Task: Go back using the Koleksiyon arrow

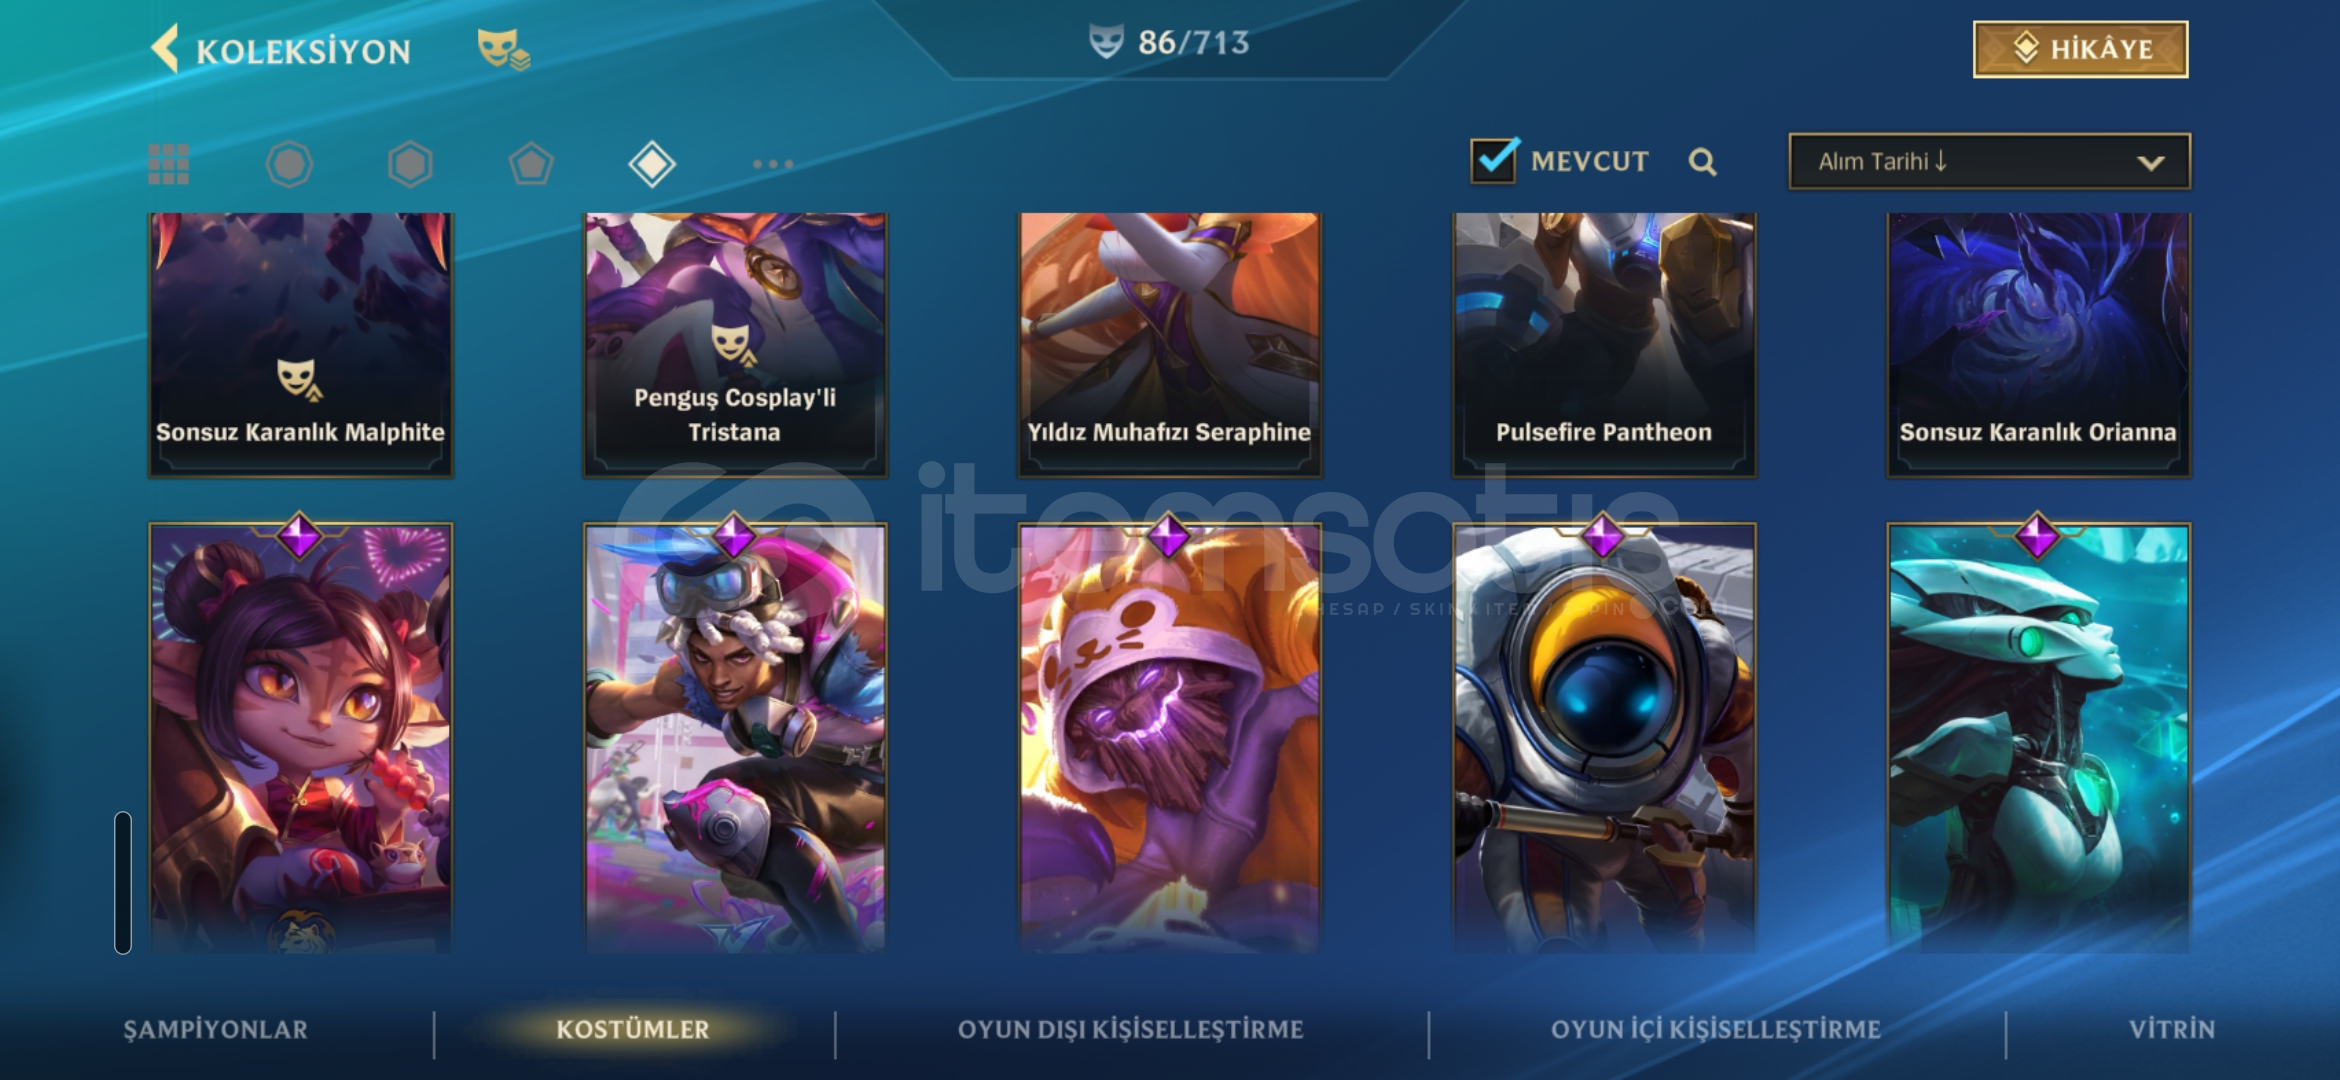Action: pyautogui.click(x=166, y=48)
